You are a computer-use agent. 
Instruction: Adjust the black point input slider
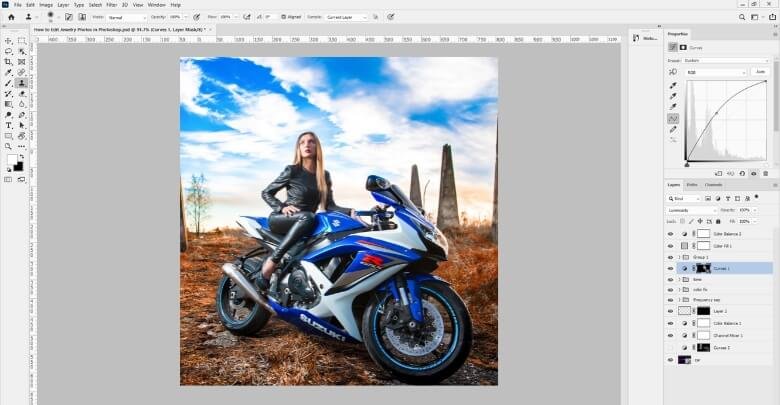[687, 164]
